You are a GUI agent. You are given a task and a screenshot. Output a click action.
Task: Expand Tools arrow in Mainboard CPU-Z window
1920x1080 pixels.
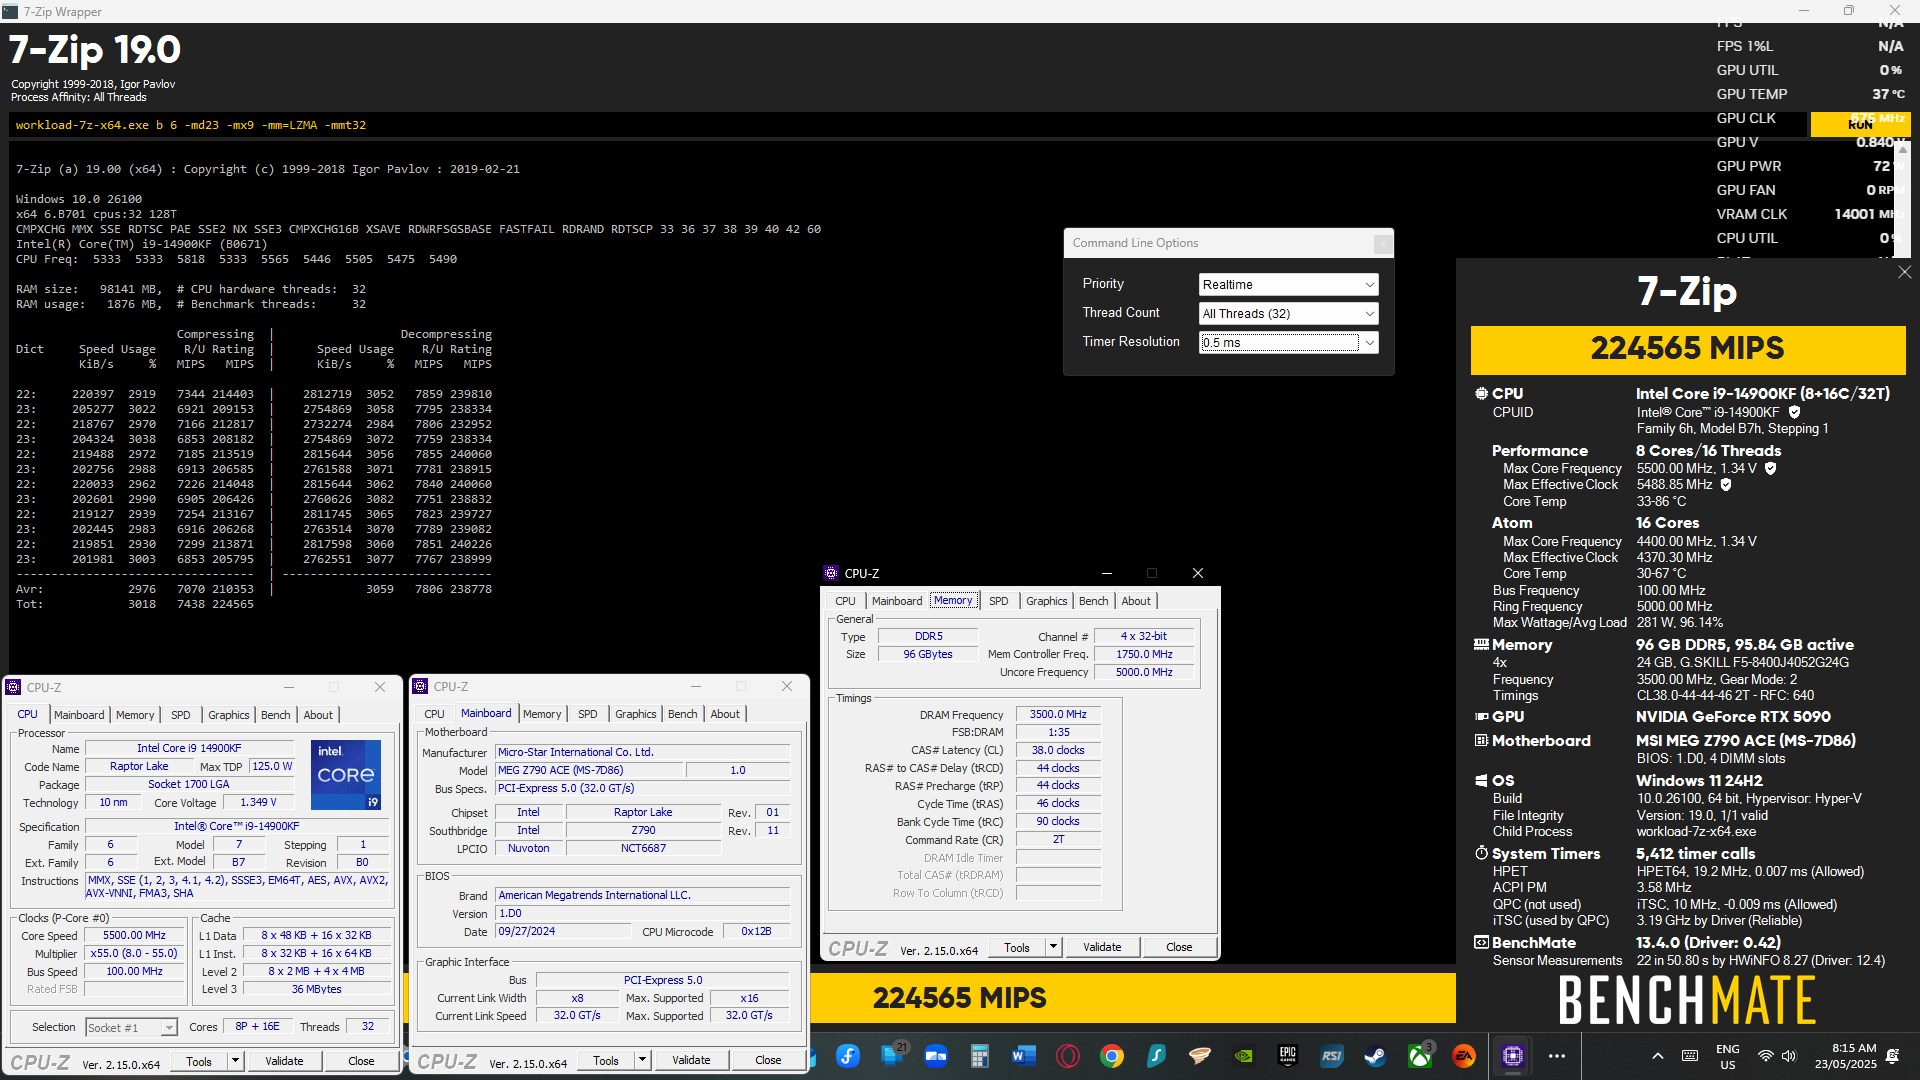point(643,1060)
